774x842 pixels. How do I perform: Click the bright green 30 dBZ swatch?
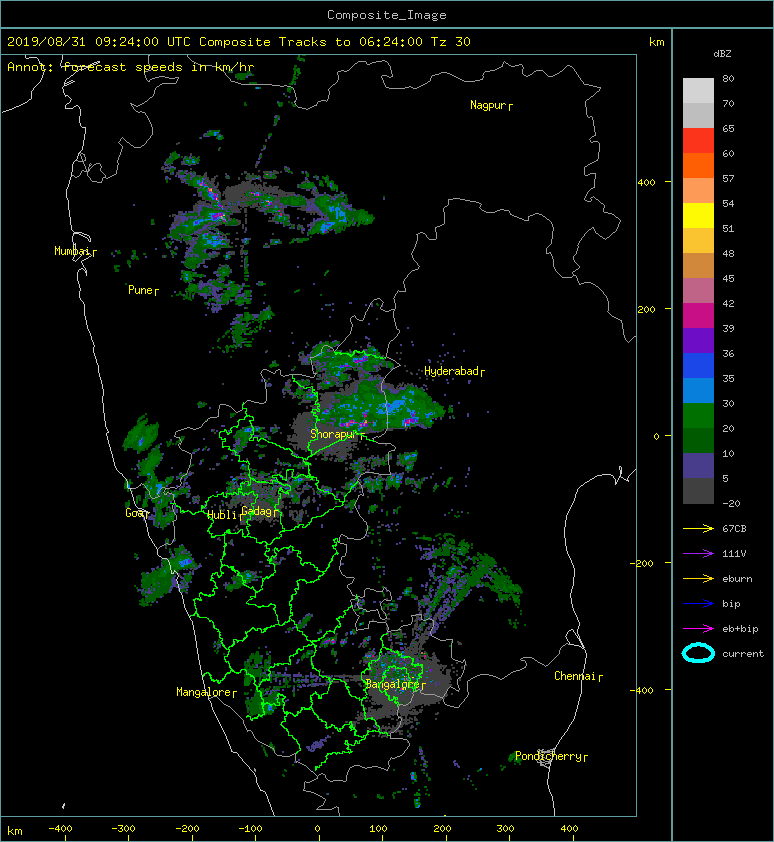[x=698, y=416]
